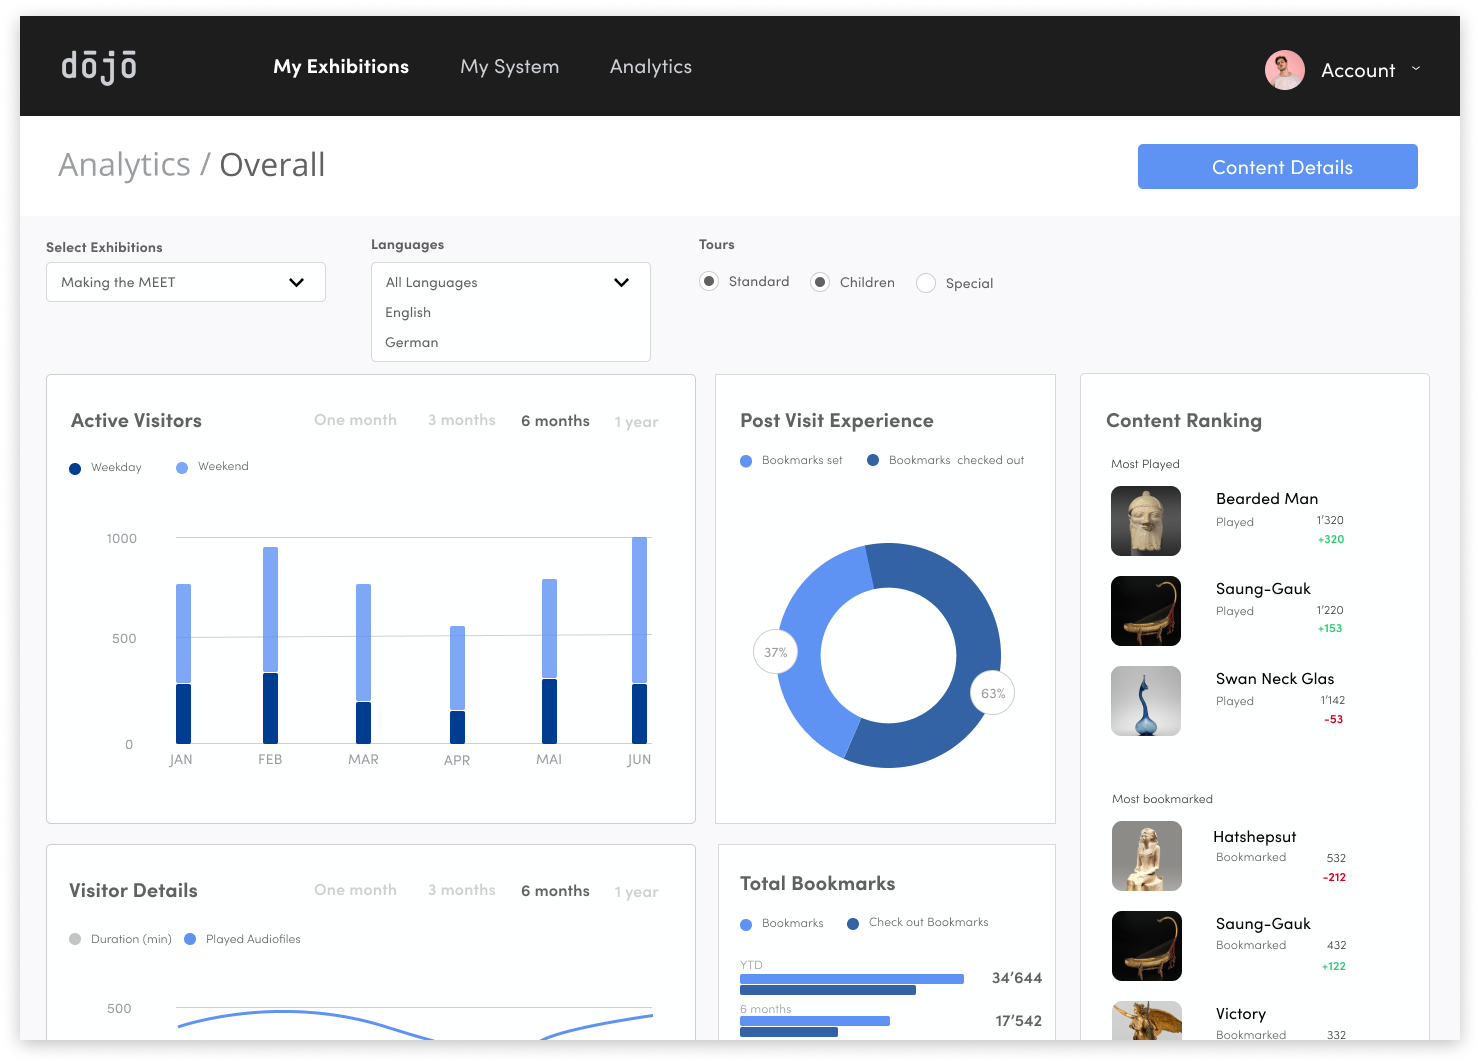
Task: Open the Swan Neck Glas thumbnail
Action: 1146,701
